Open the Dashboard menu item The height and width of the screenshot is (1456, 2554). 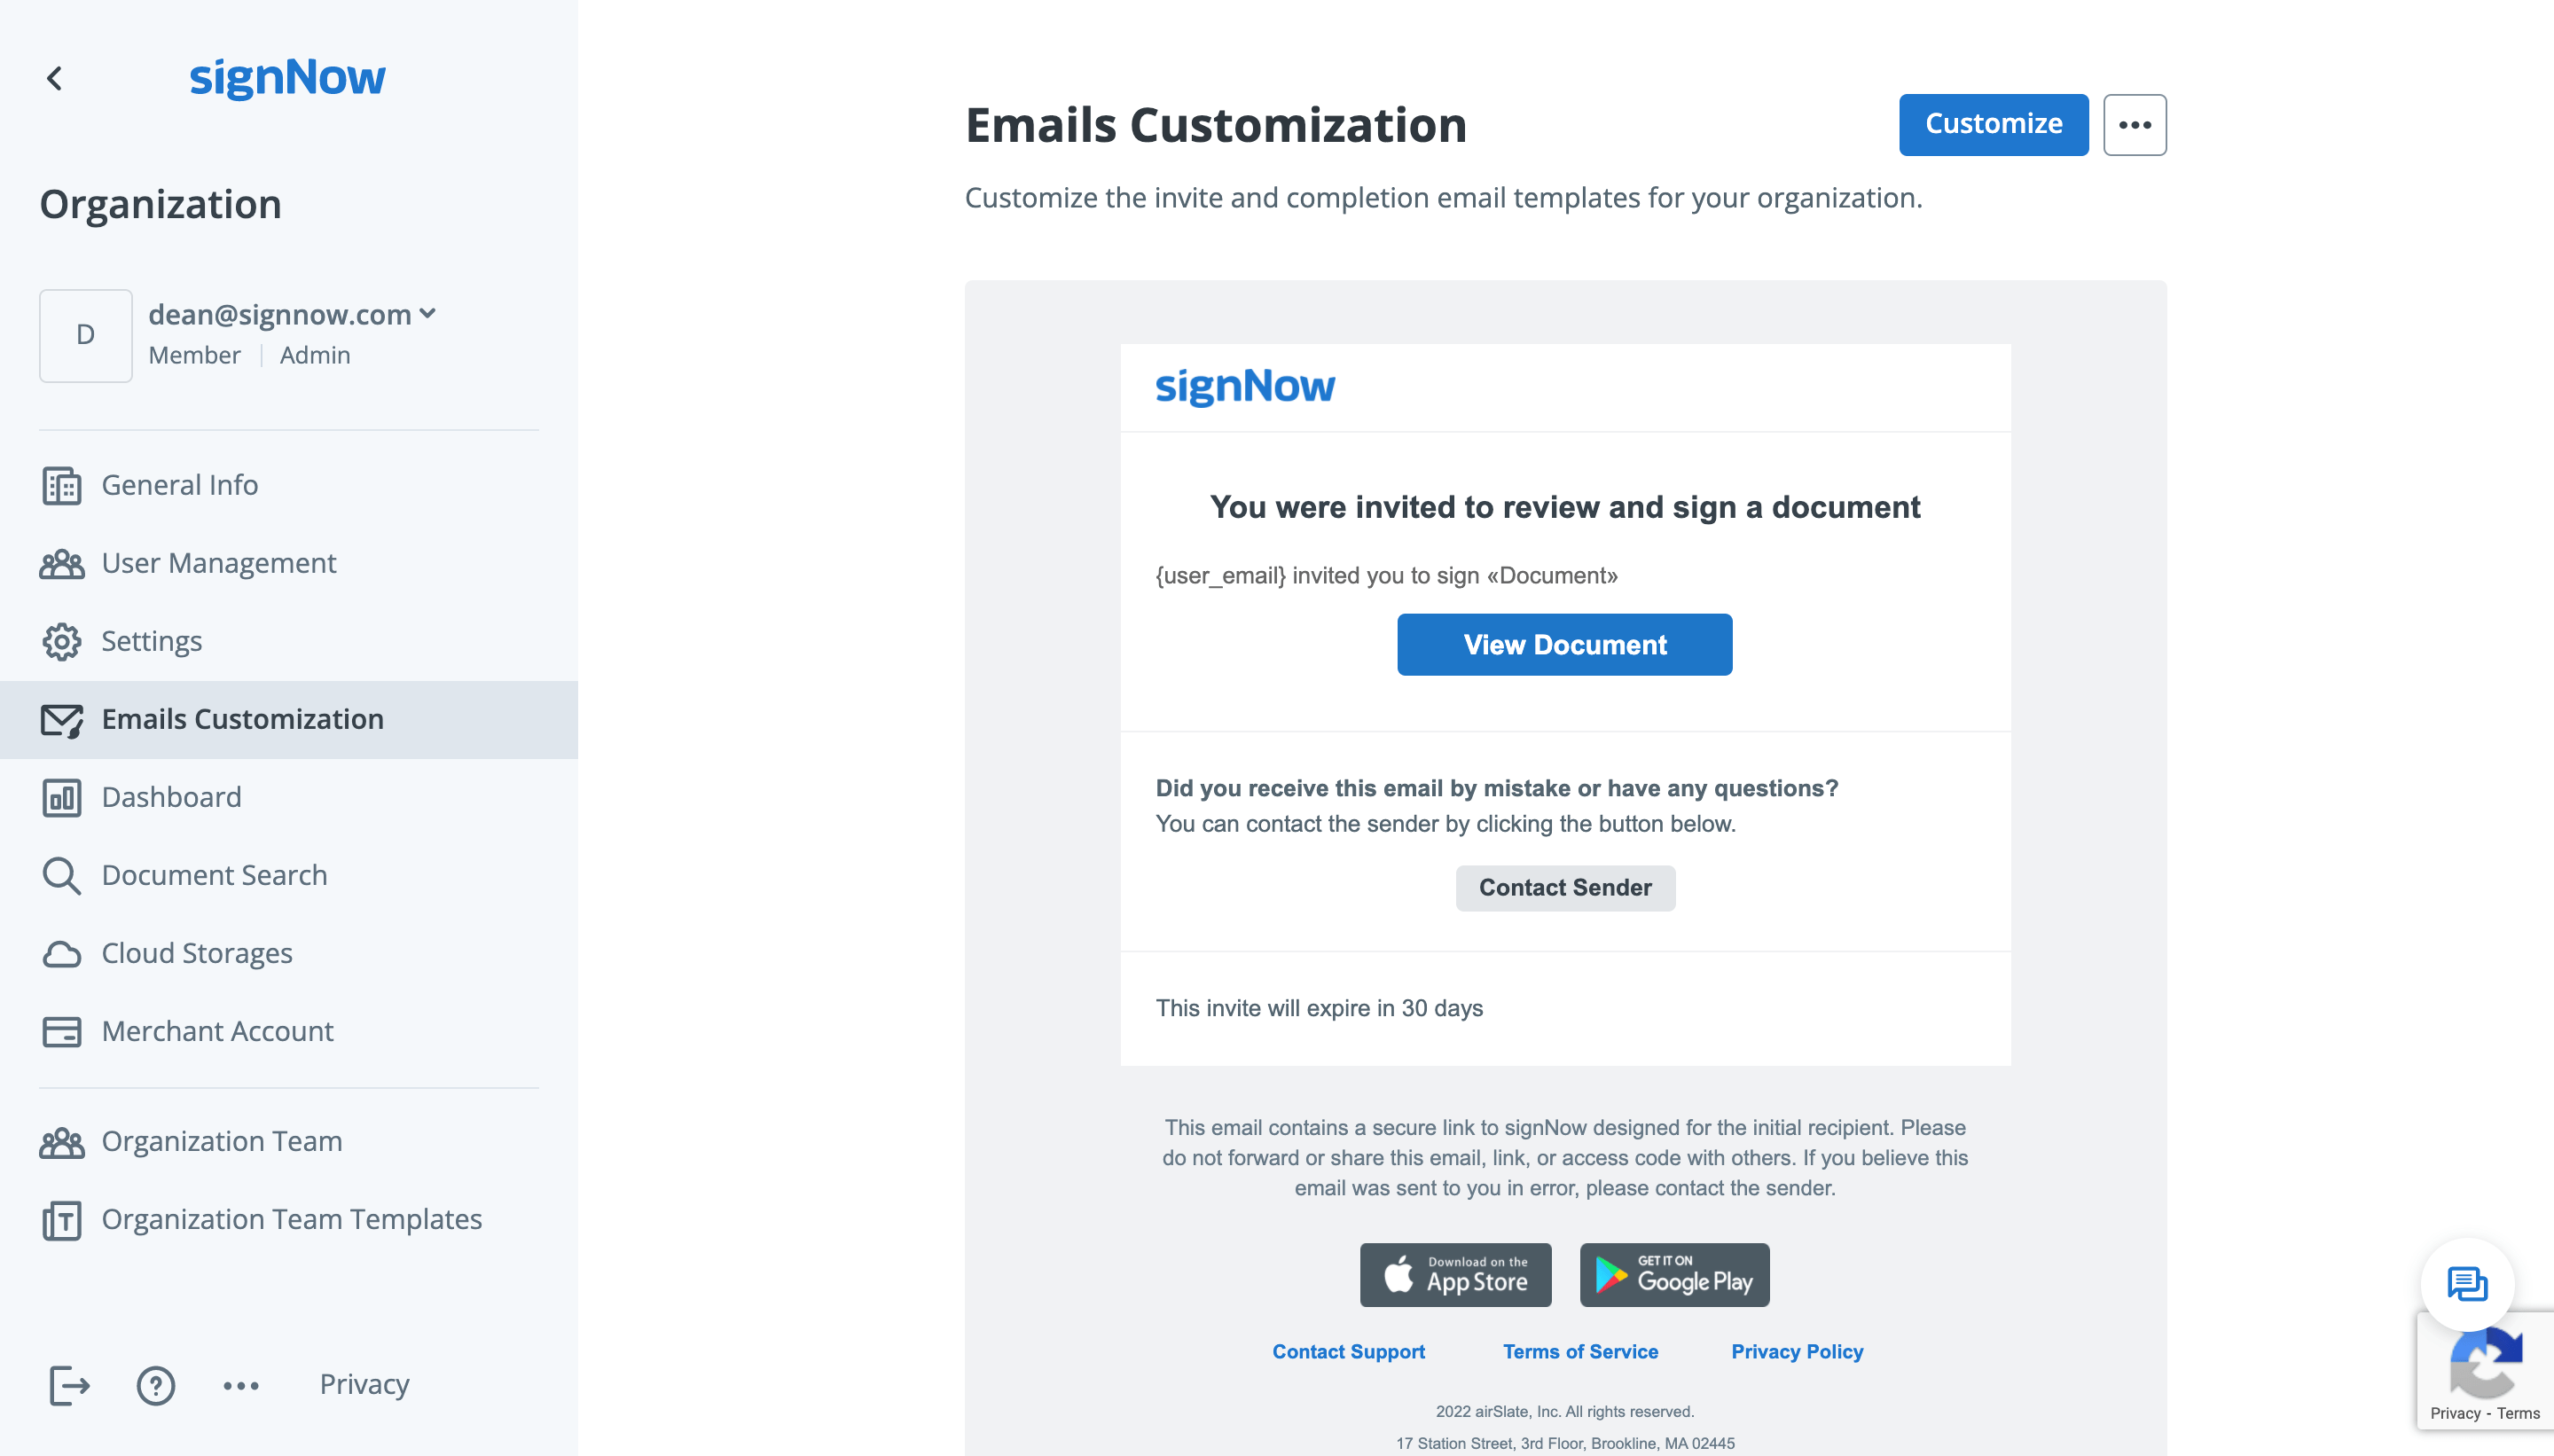(171, 797)
